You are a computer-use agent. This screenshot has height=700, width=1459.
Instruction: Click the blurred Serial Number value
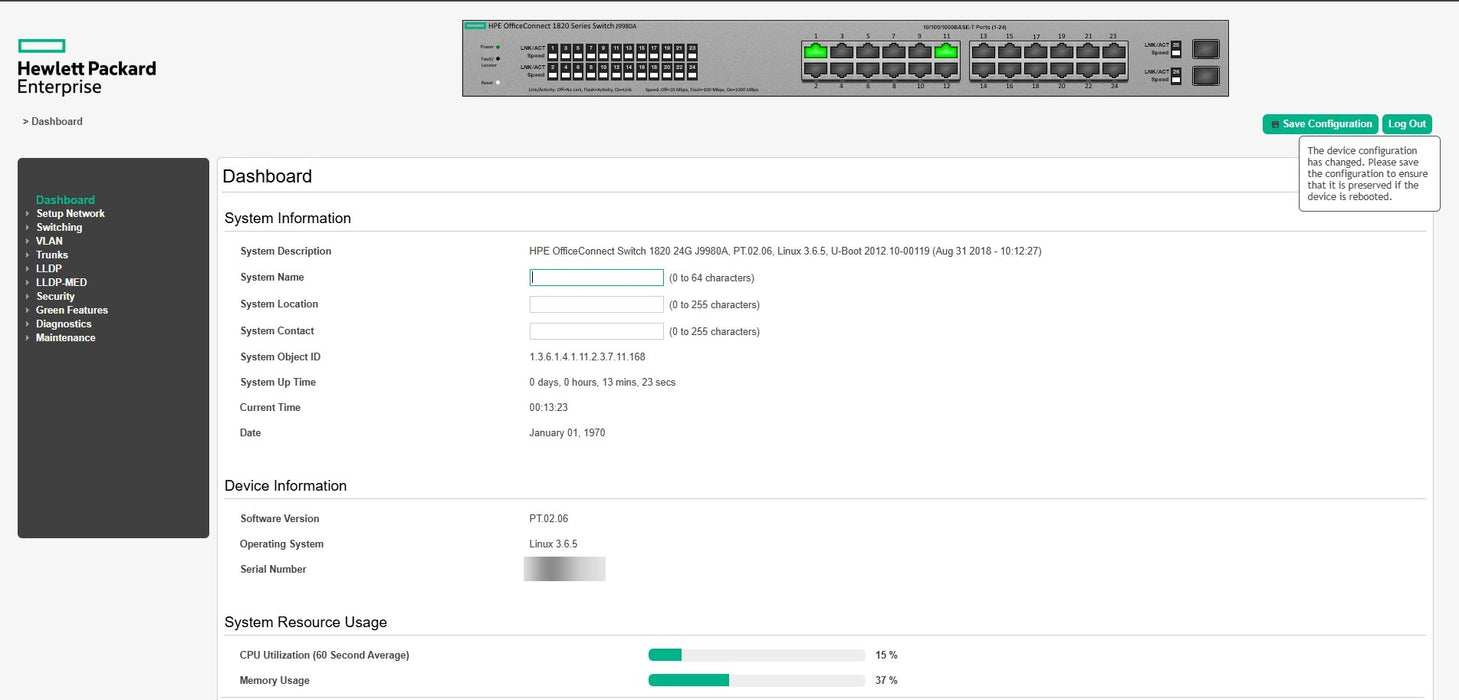coord(565,569)
